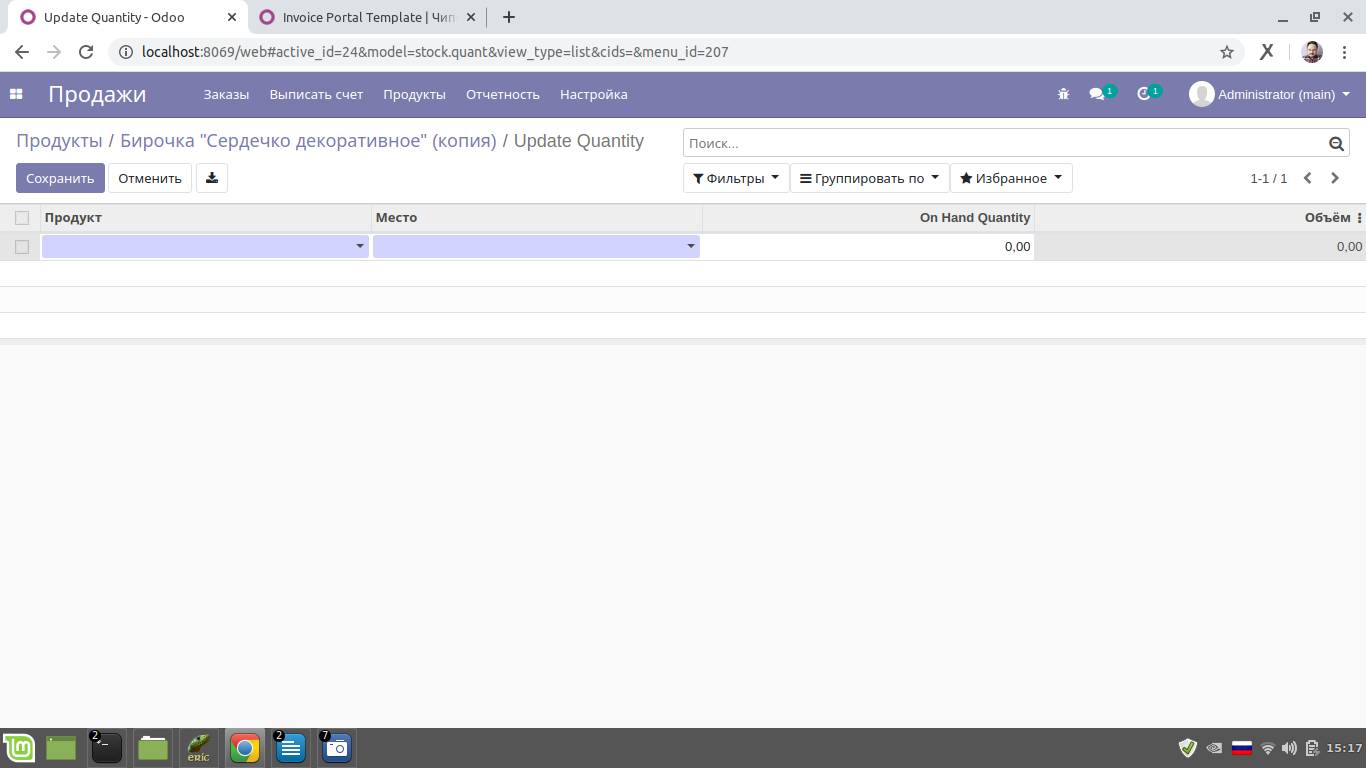
Task: Click the Отменить button
Action: [150, 178]
